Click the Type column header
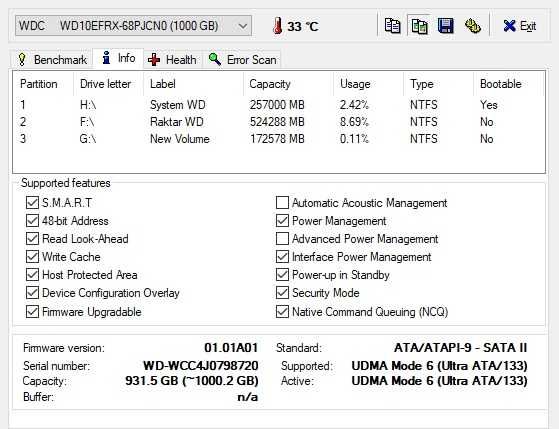This screenshot has height=429, width=559. point(439,84)
